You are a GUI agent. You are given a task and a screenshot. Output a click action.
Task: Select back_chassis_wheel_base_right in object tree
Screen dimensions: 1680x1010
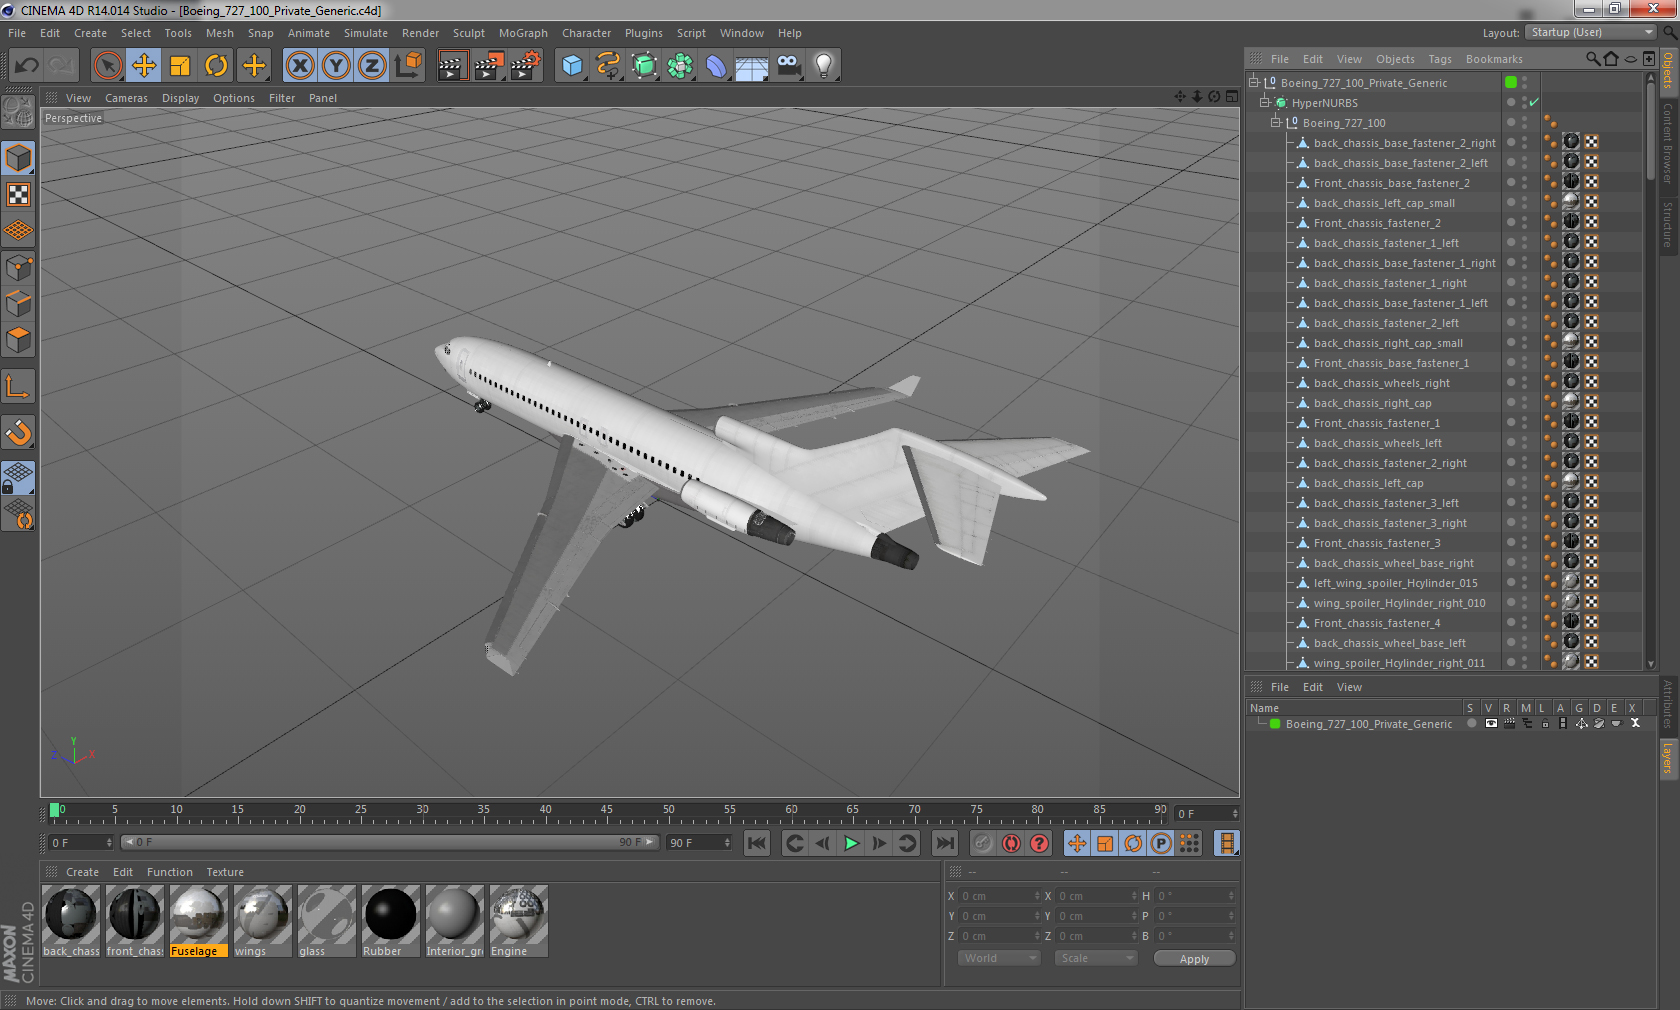(1393, 563)
